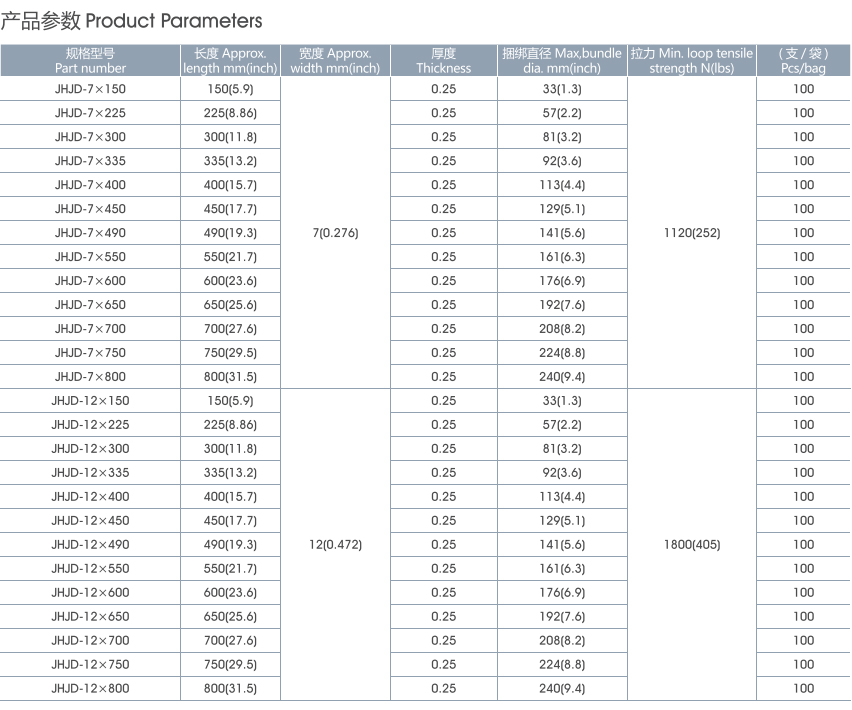Click length cell 335(13.2) for JHJD-7×335
The height and width of the screenshot is (710, 852).
click(x=230, y=161)
